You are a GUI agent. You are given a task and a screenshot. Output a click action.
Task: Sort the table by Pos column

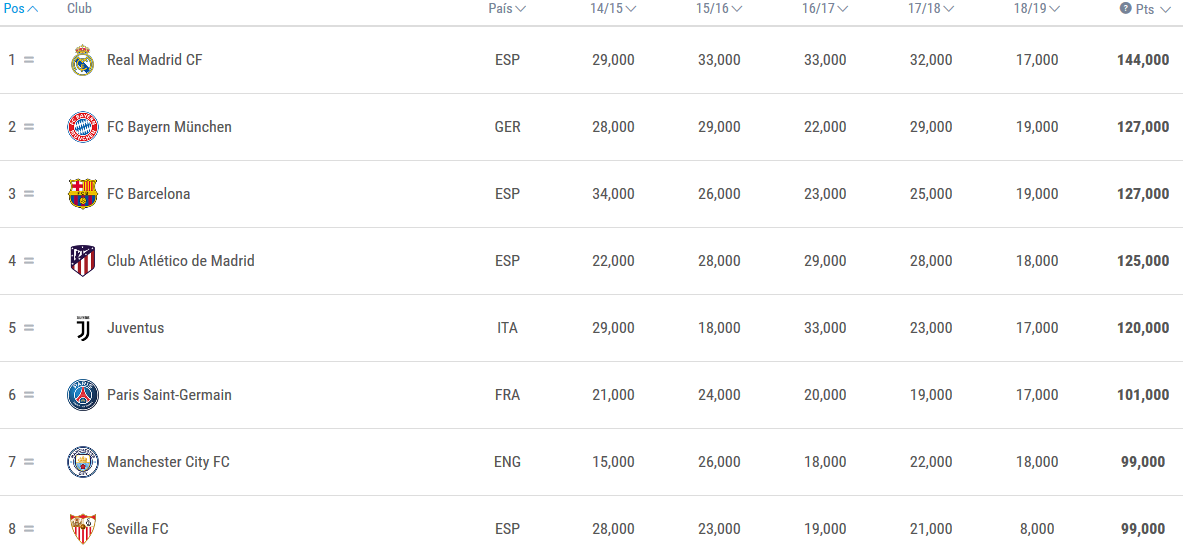coord(21,9)
